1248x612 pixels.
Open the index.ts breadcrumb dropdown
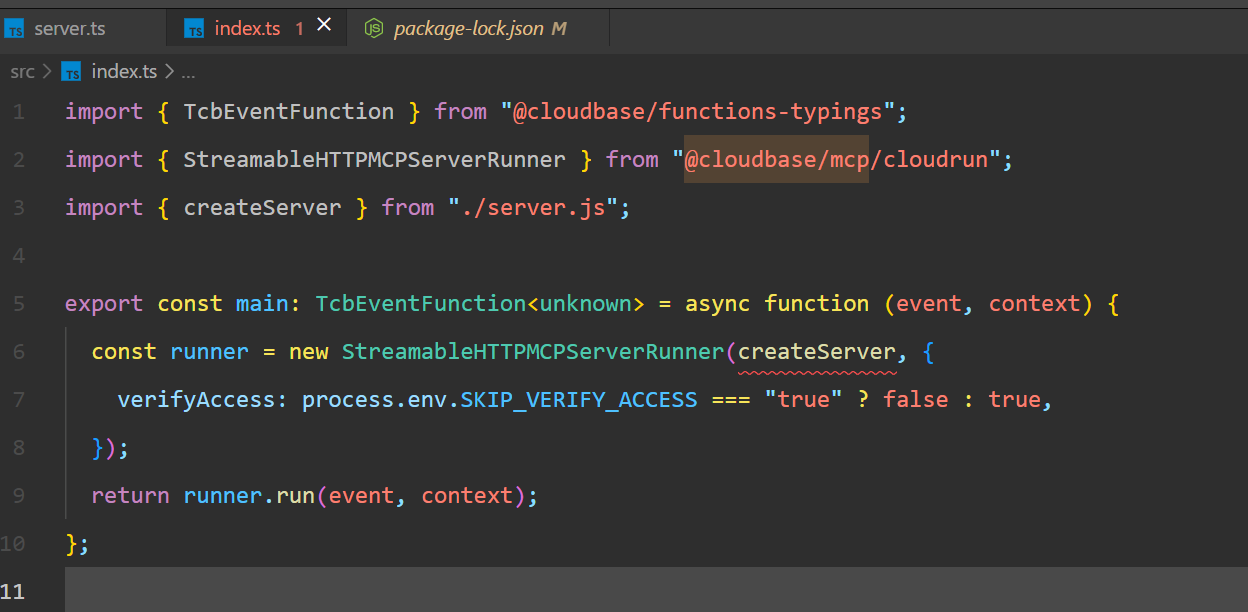point(124,71)
